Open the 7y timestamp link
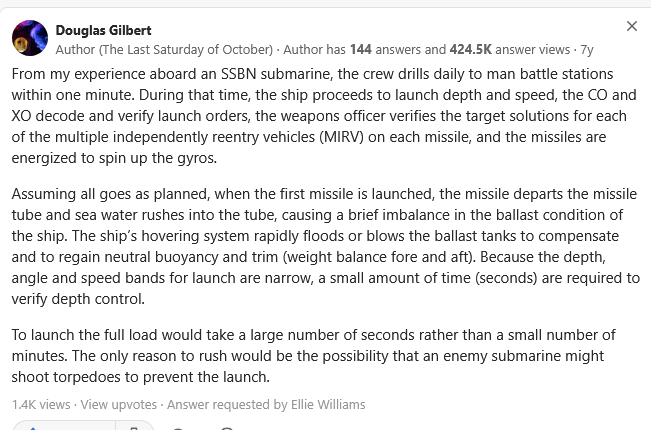The width and height of the screenshot is (651, 430). click(x=587, y=50)
